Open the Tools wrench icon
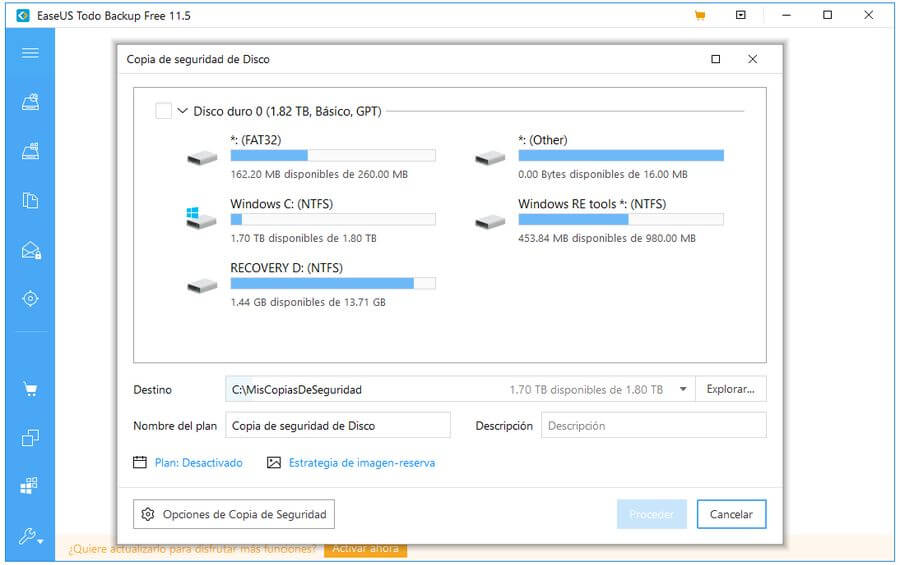Image resolution: width=900 pixels, height=565 pixels. click(x=30, y=536)
